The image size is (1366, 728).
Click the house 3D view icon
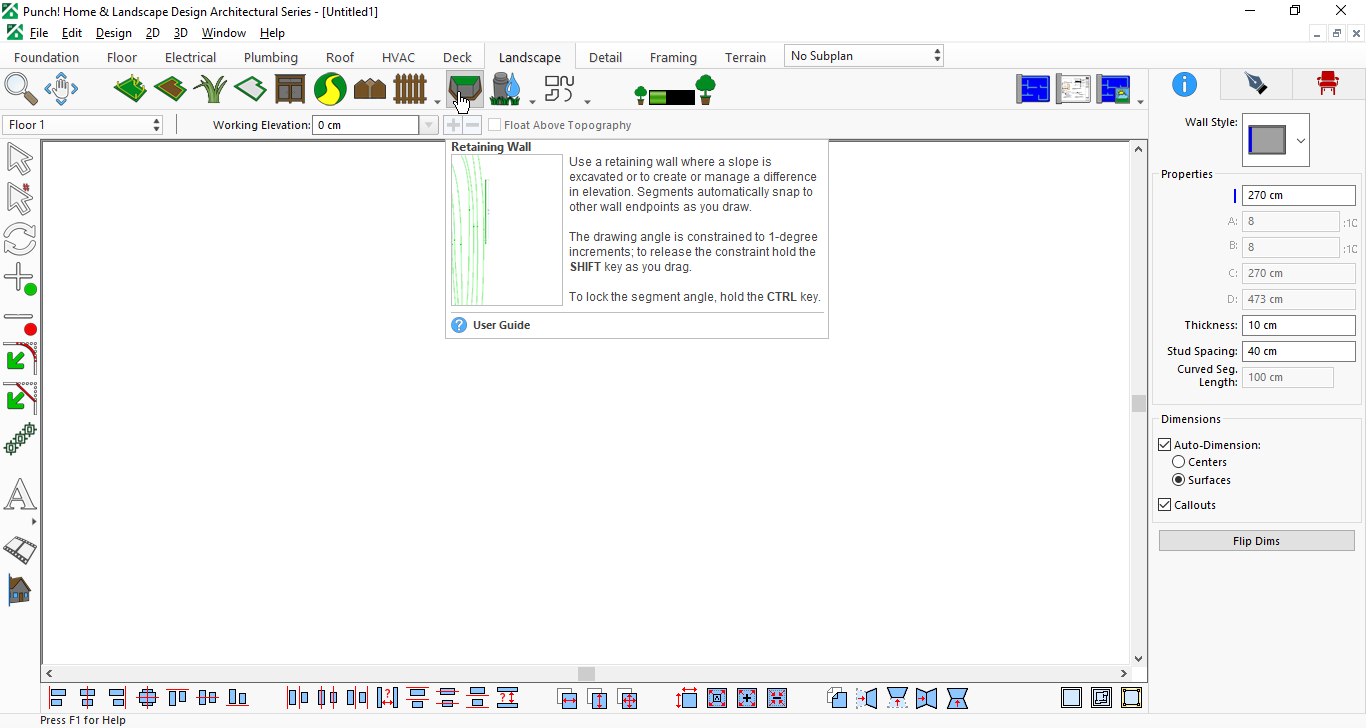tap(19, 589)
